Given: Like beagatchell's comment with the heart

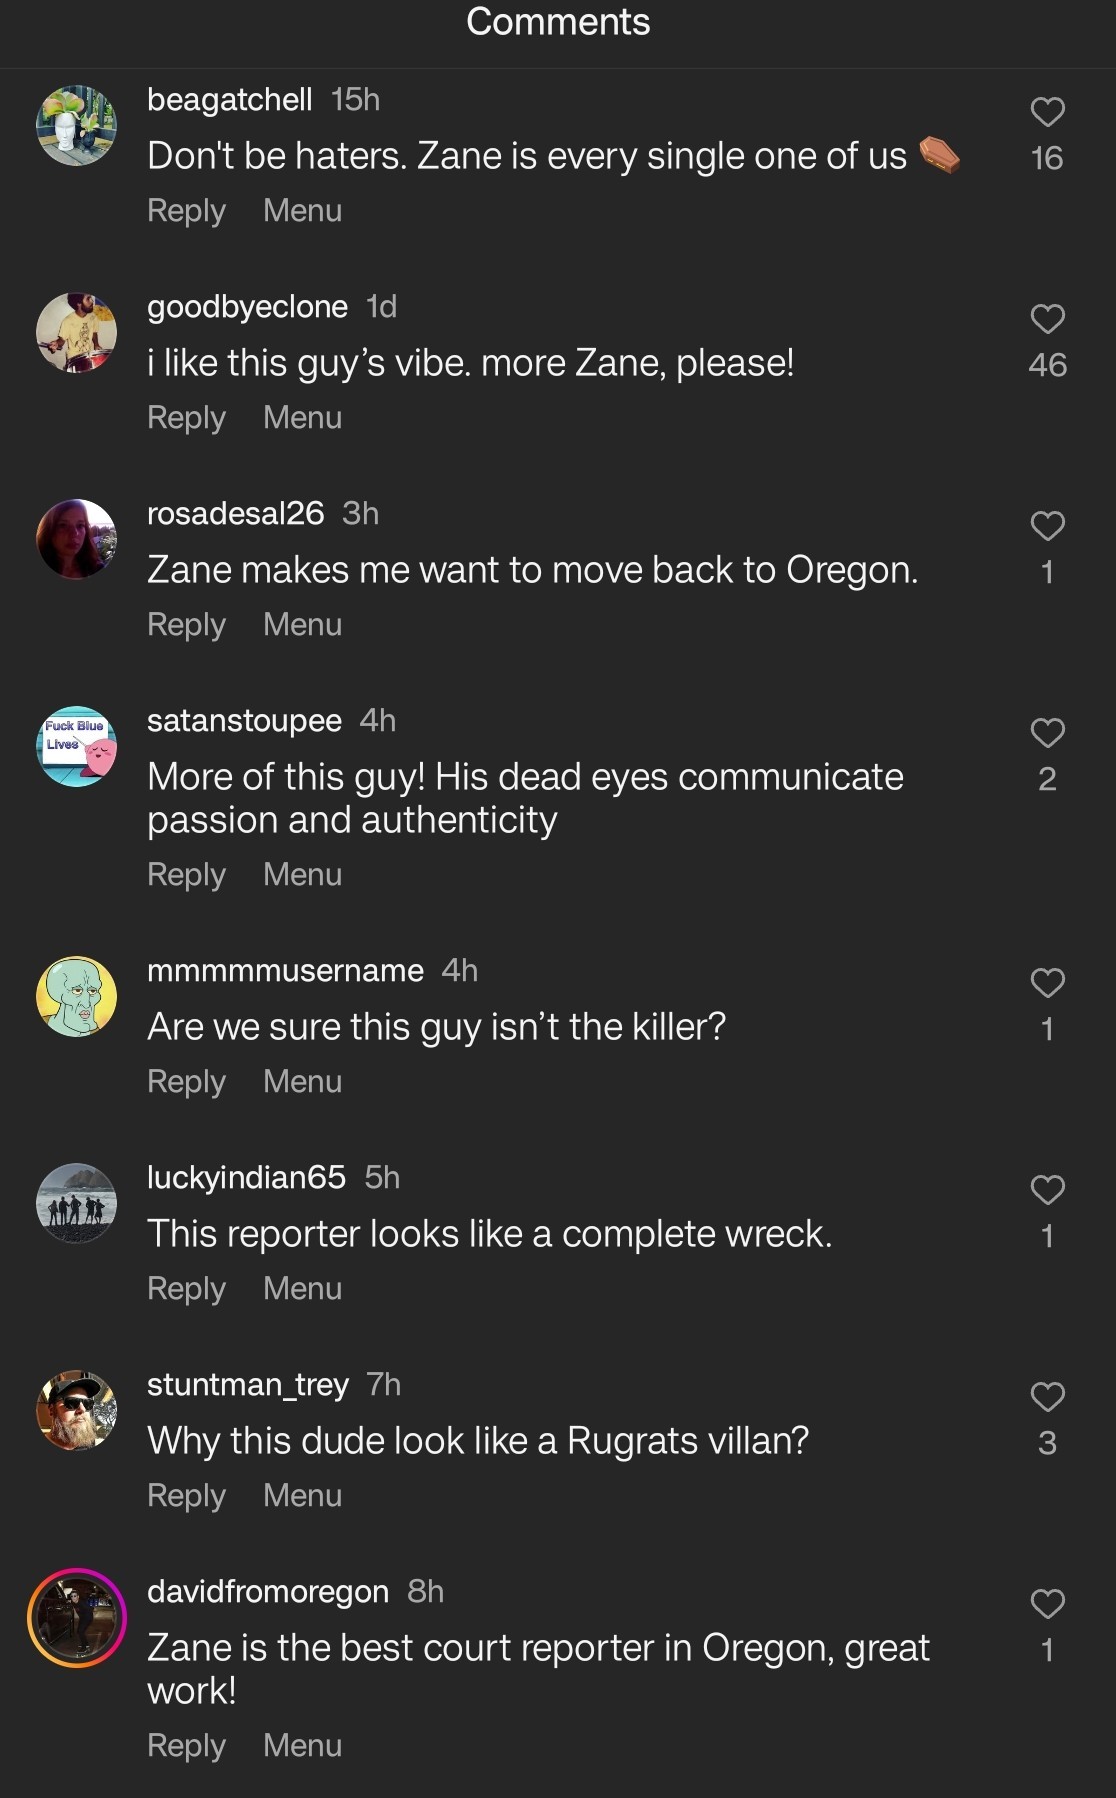Looking at the screenshot, I should tap(1047, 112).
